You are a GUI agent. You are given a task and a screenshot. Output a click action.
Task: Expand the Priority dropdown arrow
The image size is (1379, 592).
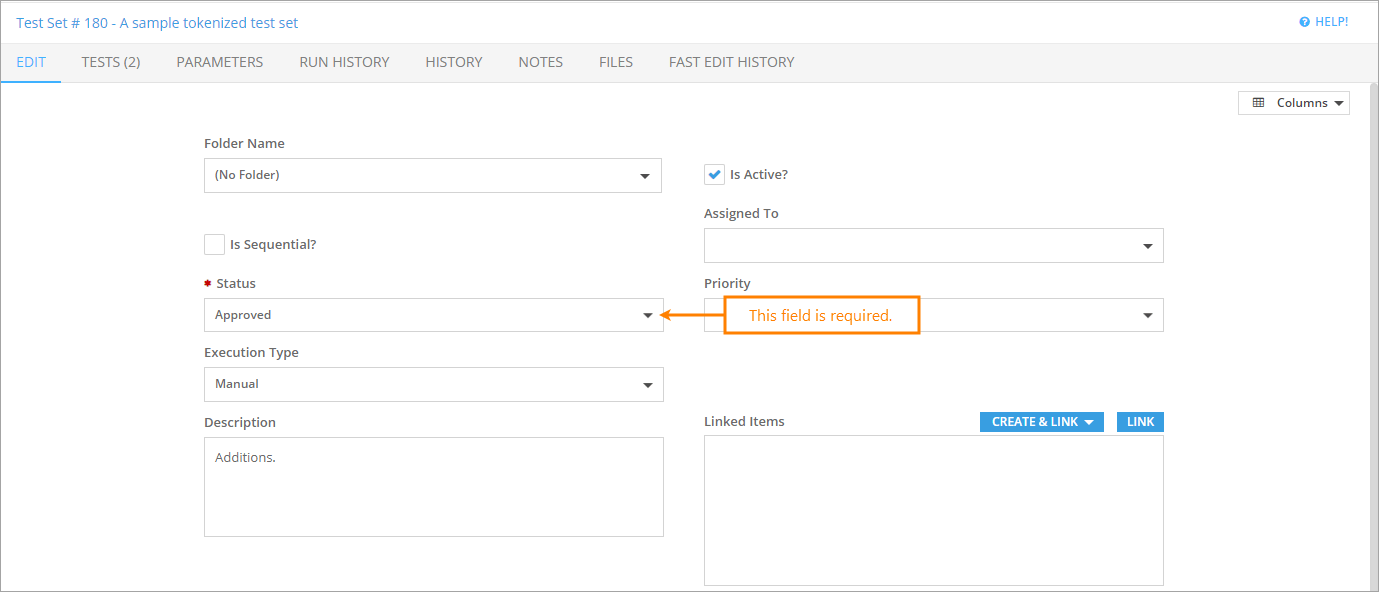[1147, 316]
